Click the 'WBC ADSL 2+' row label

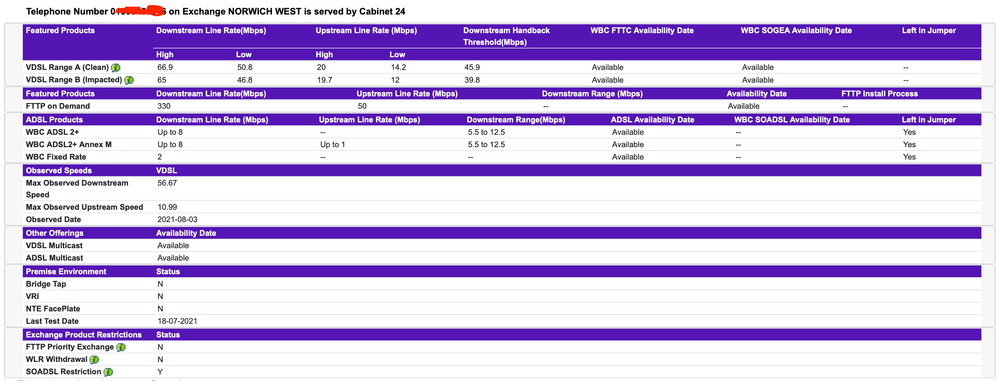click(52, 133)
